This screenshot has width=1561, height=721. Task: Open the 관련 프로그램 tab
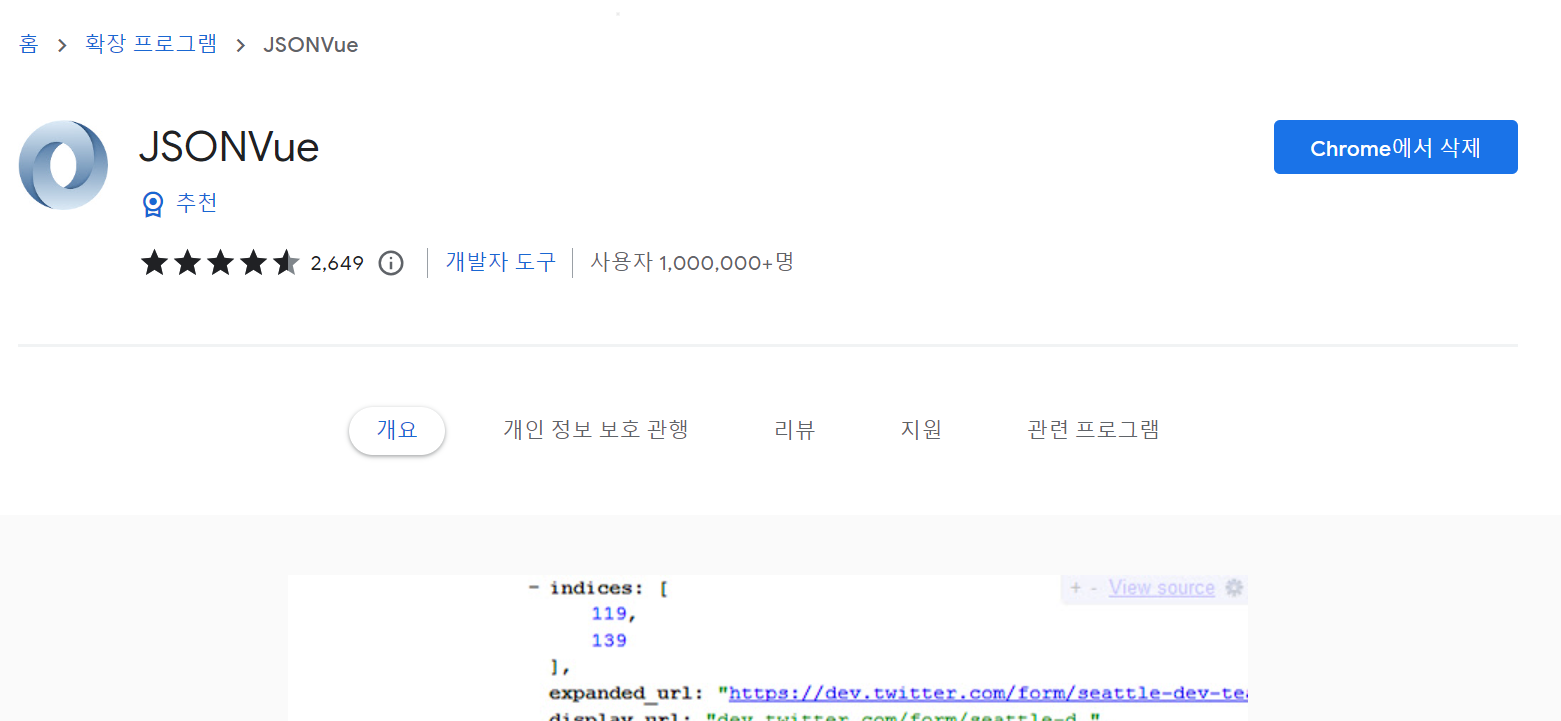(1093, 430)
